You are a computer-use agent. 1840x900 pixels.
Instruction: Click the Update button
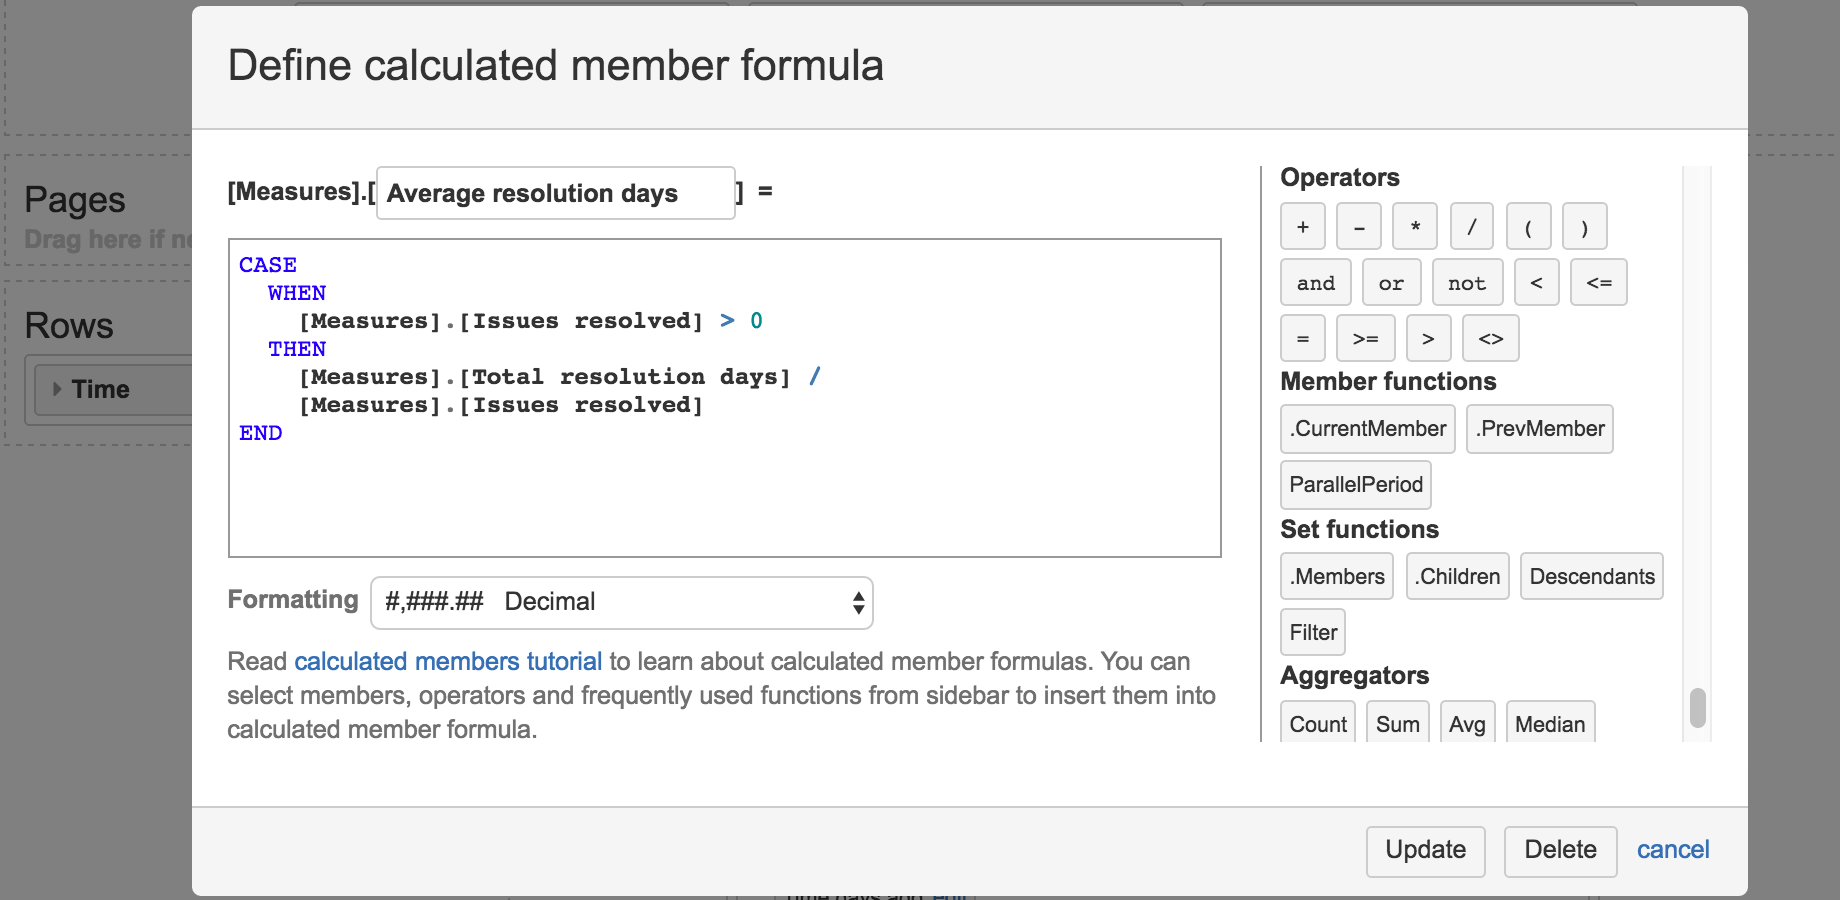(1425, 850)
